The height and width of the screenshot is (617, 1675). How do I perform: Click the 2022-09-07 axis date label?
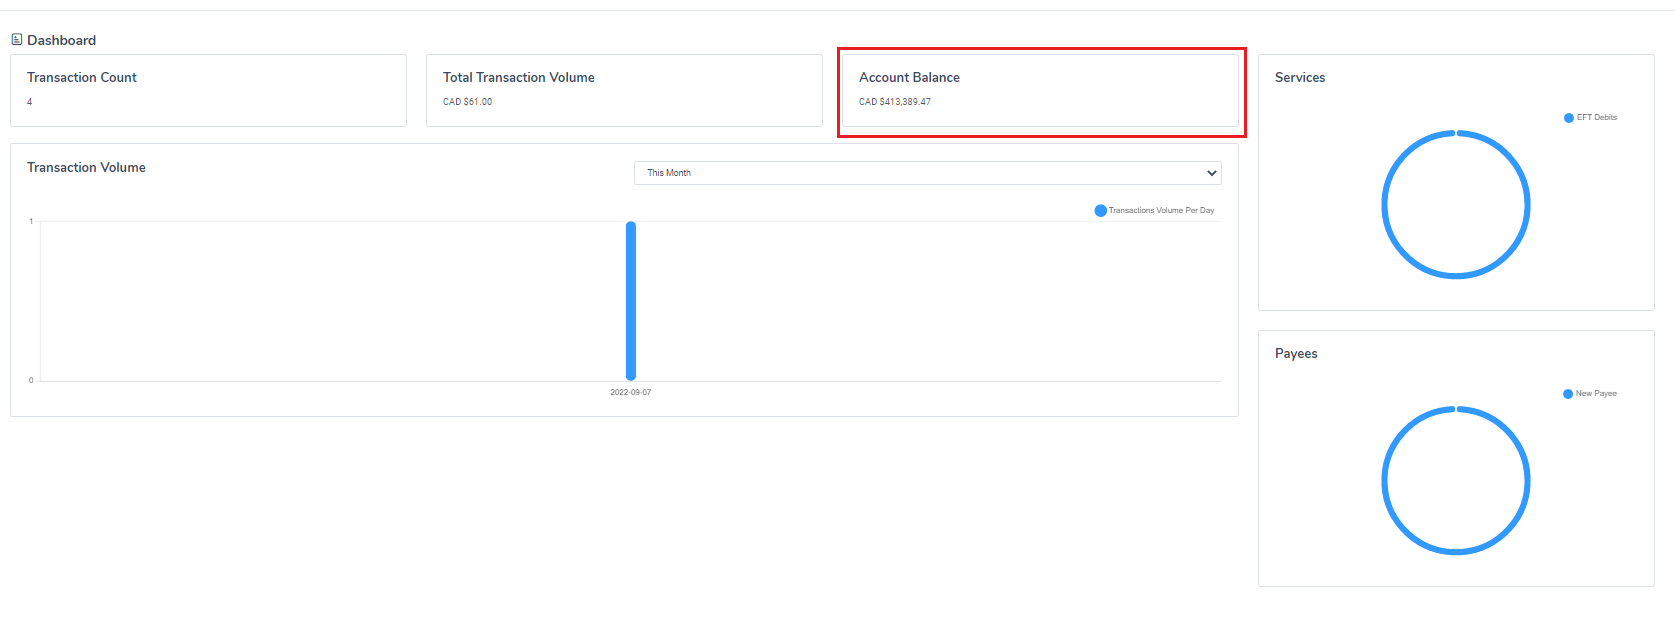tap(631, 393)
